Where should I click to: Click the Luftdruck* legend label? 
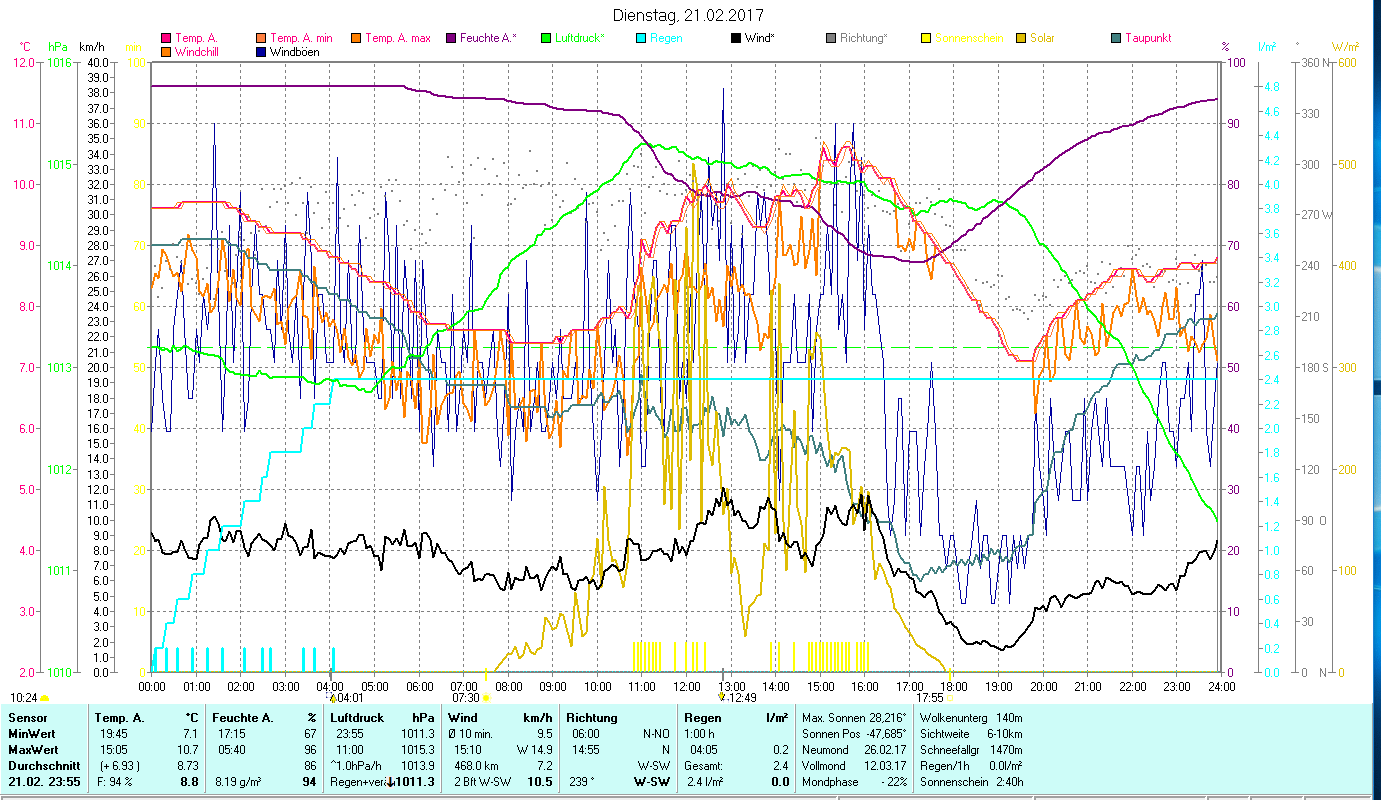pos(581,38)
